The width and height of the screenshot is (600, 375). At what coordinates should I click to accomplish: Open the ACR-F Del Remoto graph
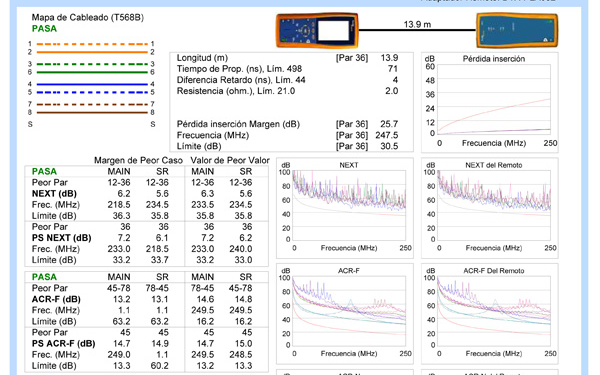(490, 313)
